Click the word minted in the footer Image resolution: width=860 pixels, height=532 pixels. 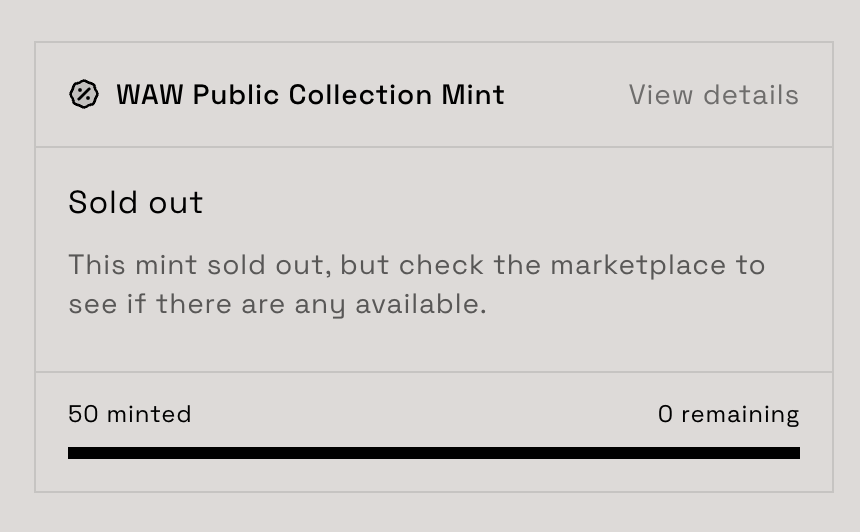[x=148, y=414]
